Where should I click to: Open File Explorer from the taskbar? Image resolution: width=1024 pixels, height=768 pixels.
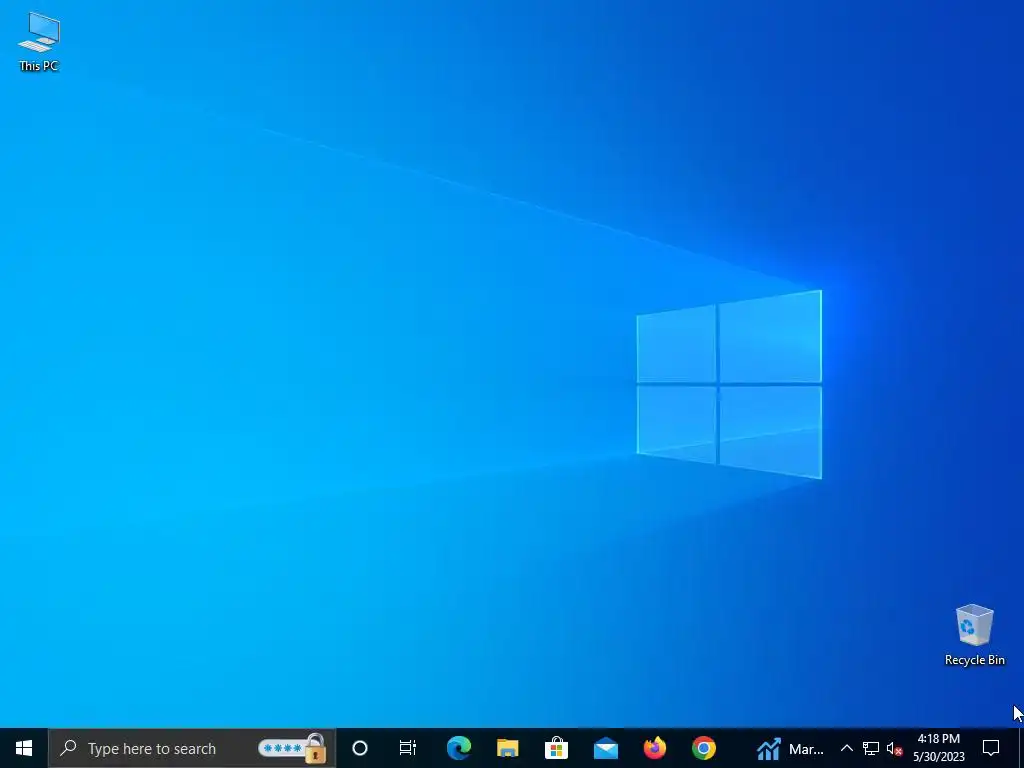(x=507, y=748)
